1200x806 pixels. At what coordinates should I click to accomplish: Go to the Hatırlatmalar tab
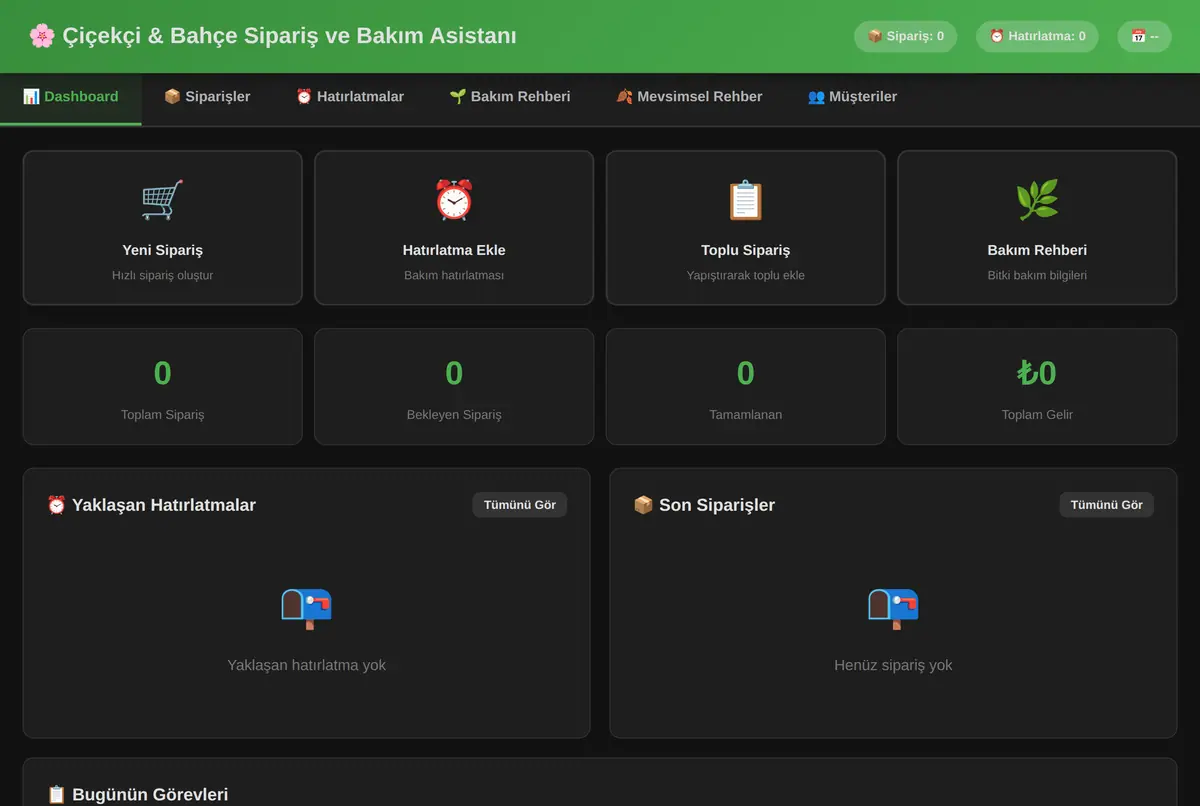tap(350, 97)
